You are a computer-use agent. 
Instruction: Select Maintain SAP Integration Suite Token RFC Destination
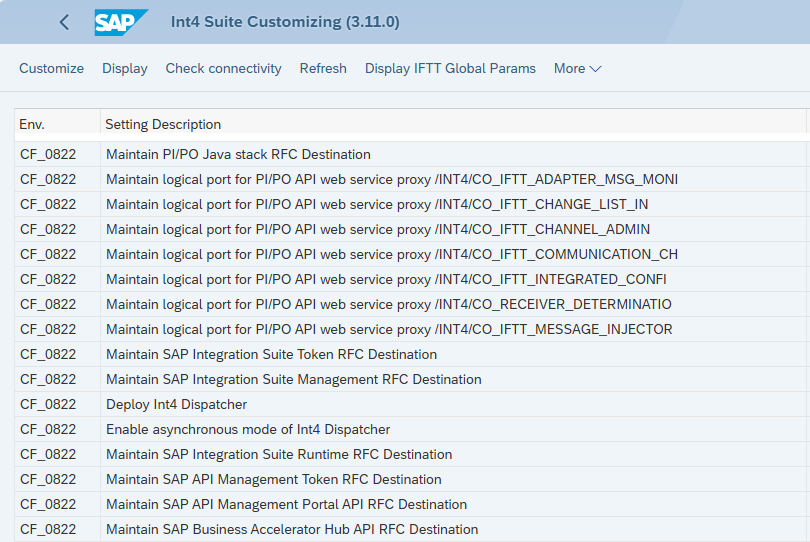[271, 354]
